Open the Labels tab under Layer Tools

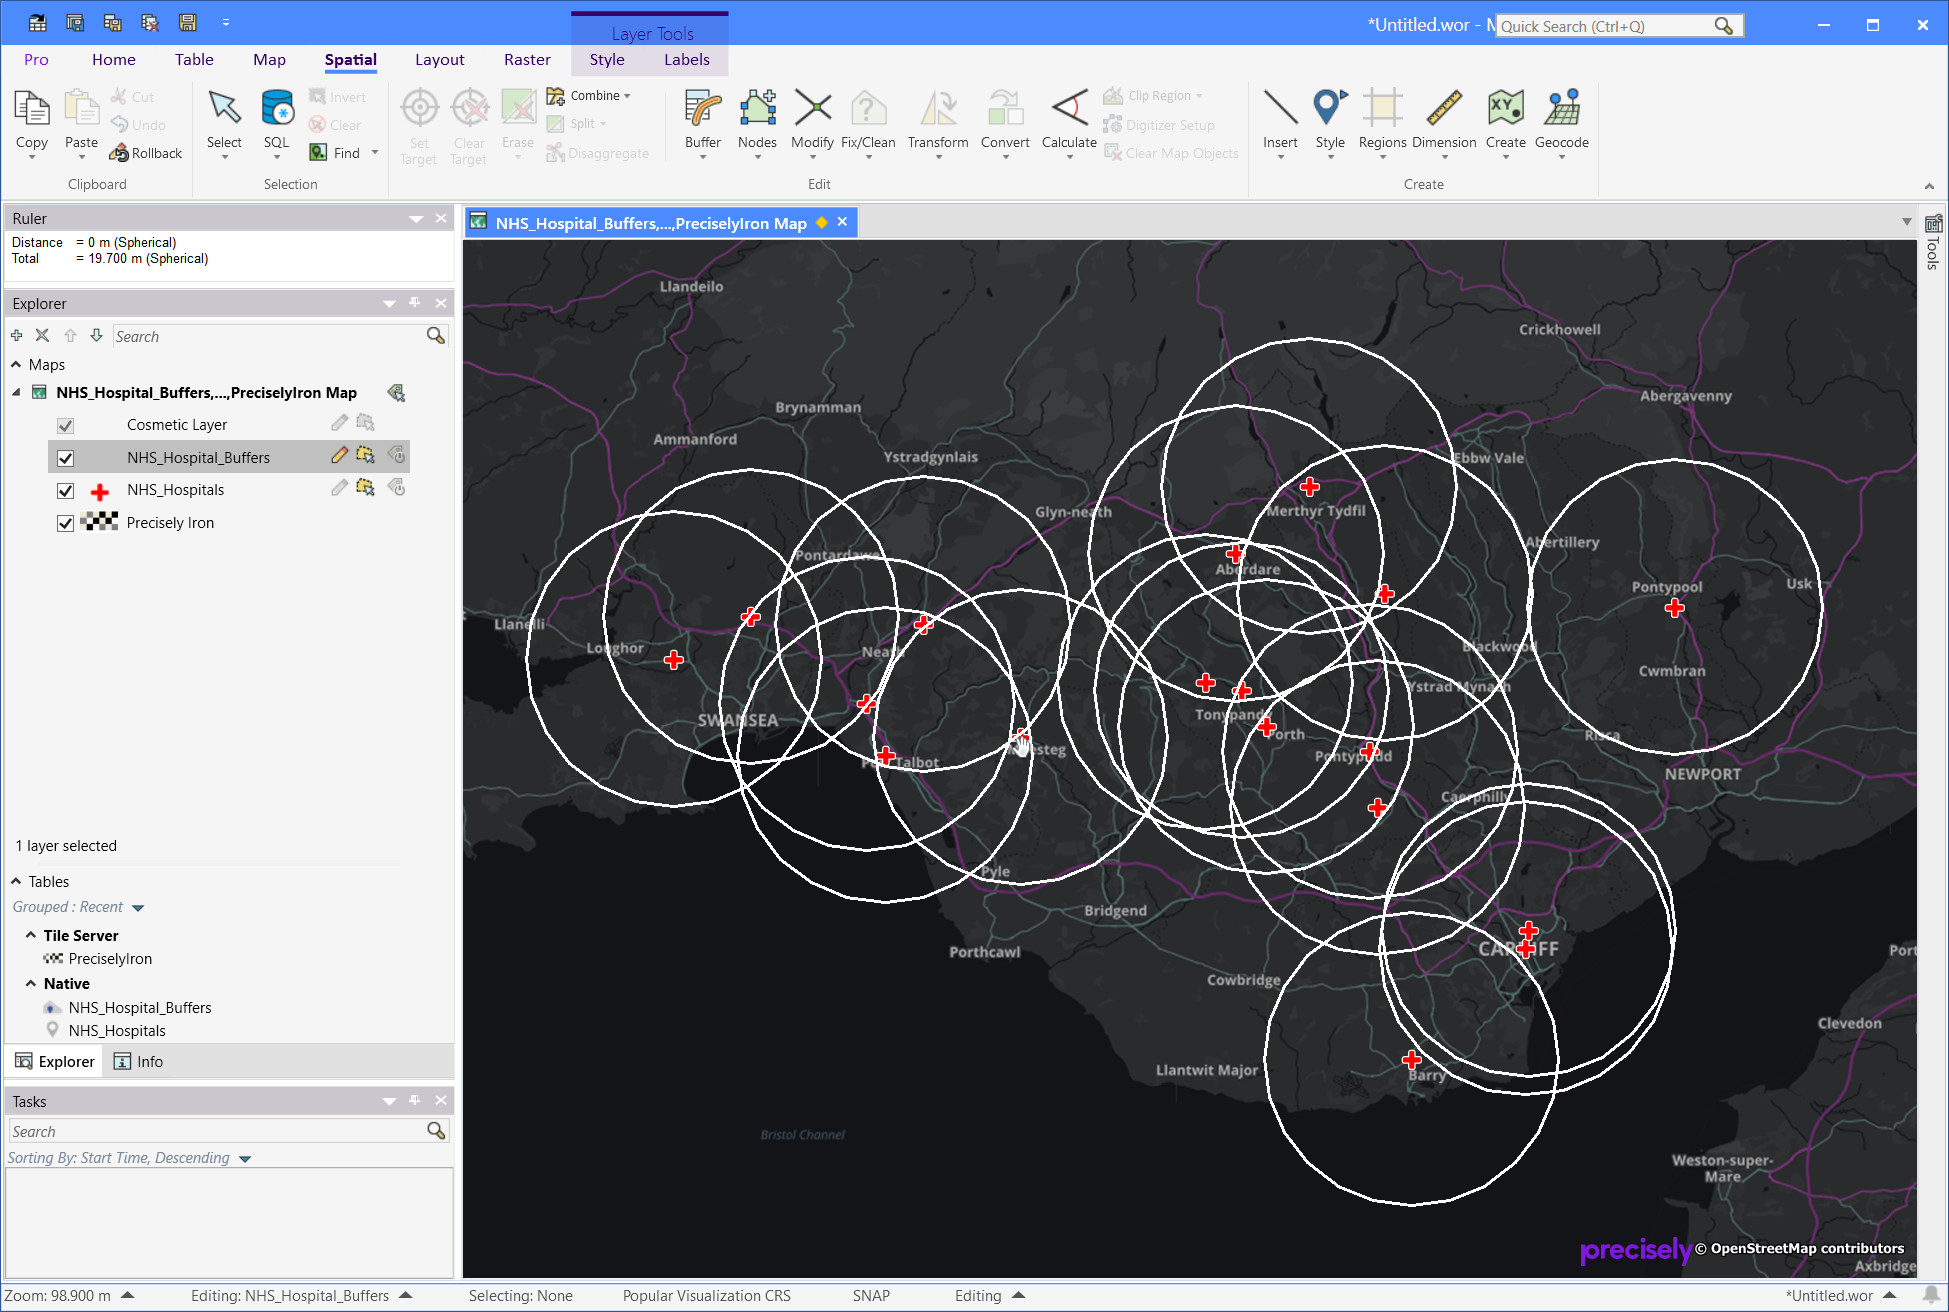point(687,59)
